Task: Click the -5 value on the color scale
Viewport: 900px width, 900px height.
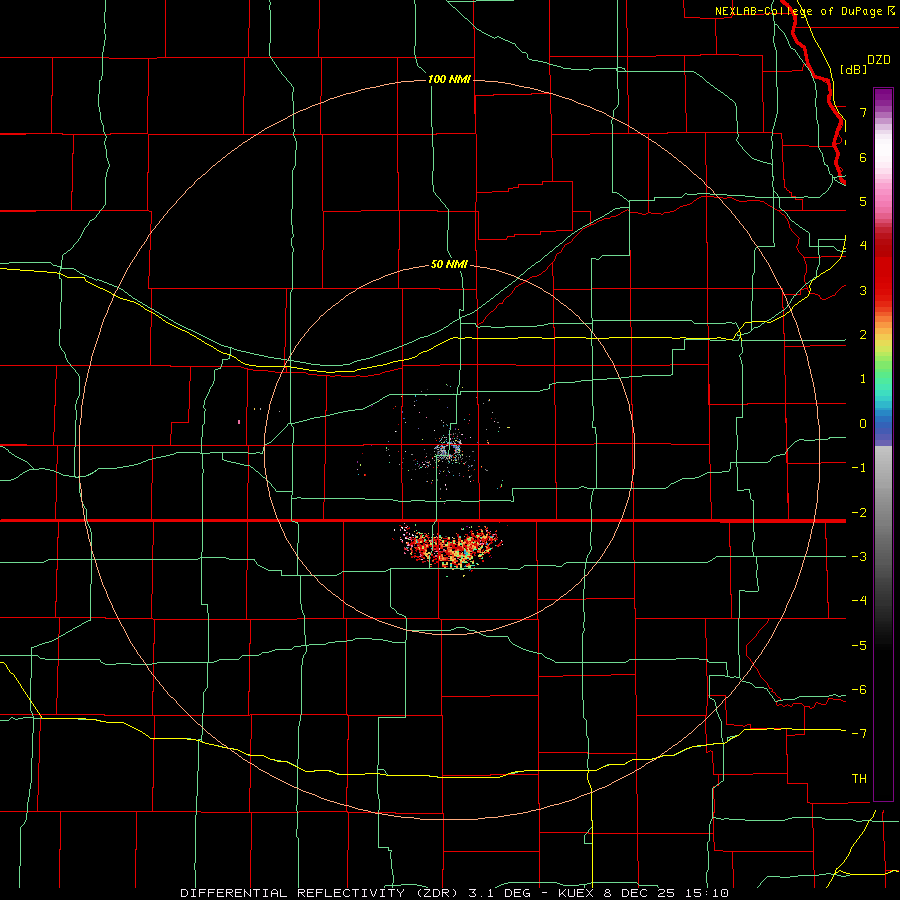Action: tap(859, 646)
